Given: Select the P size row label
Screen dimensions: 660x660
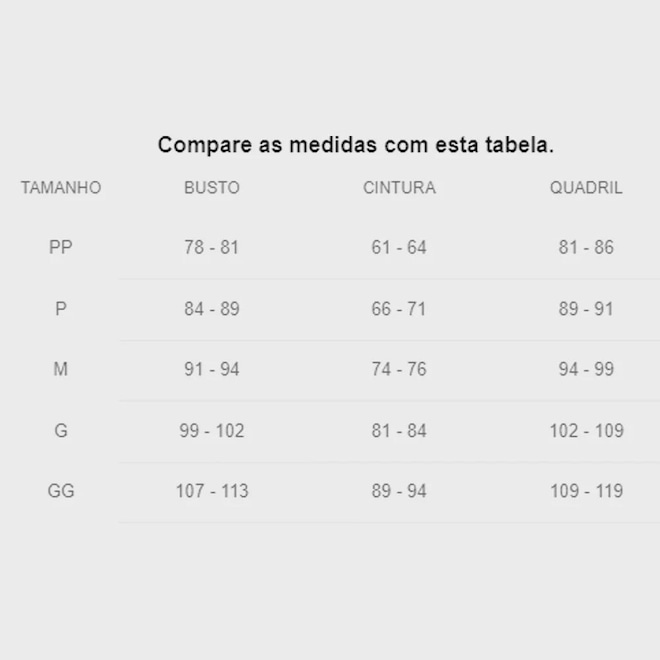Looking at the screenshot, I should pyautogui.click(x=61, y=309).
